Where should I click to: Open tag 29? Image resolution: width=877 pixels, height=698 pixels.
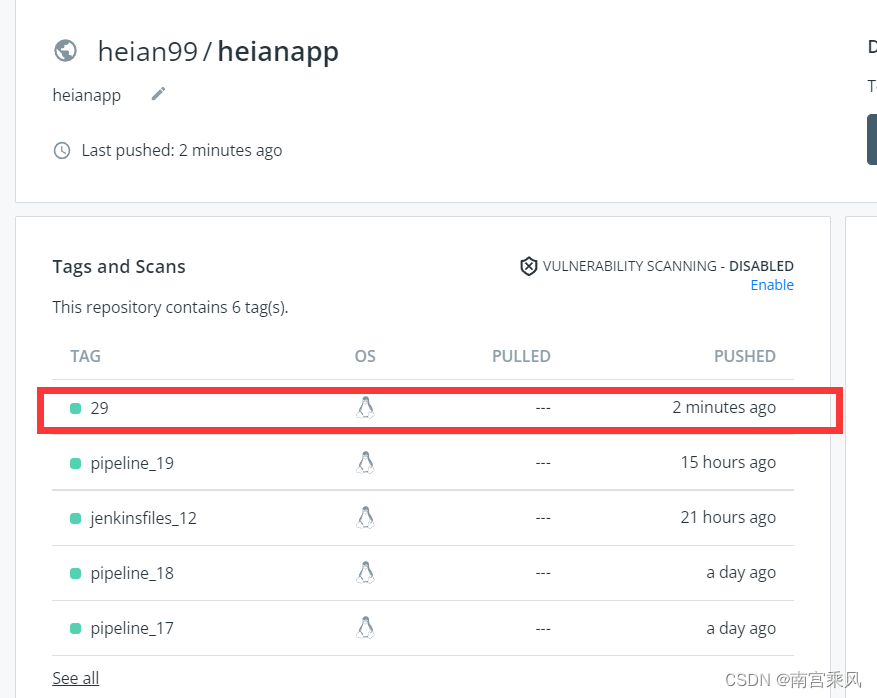[100, 408]
